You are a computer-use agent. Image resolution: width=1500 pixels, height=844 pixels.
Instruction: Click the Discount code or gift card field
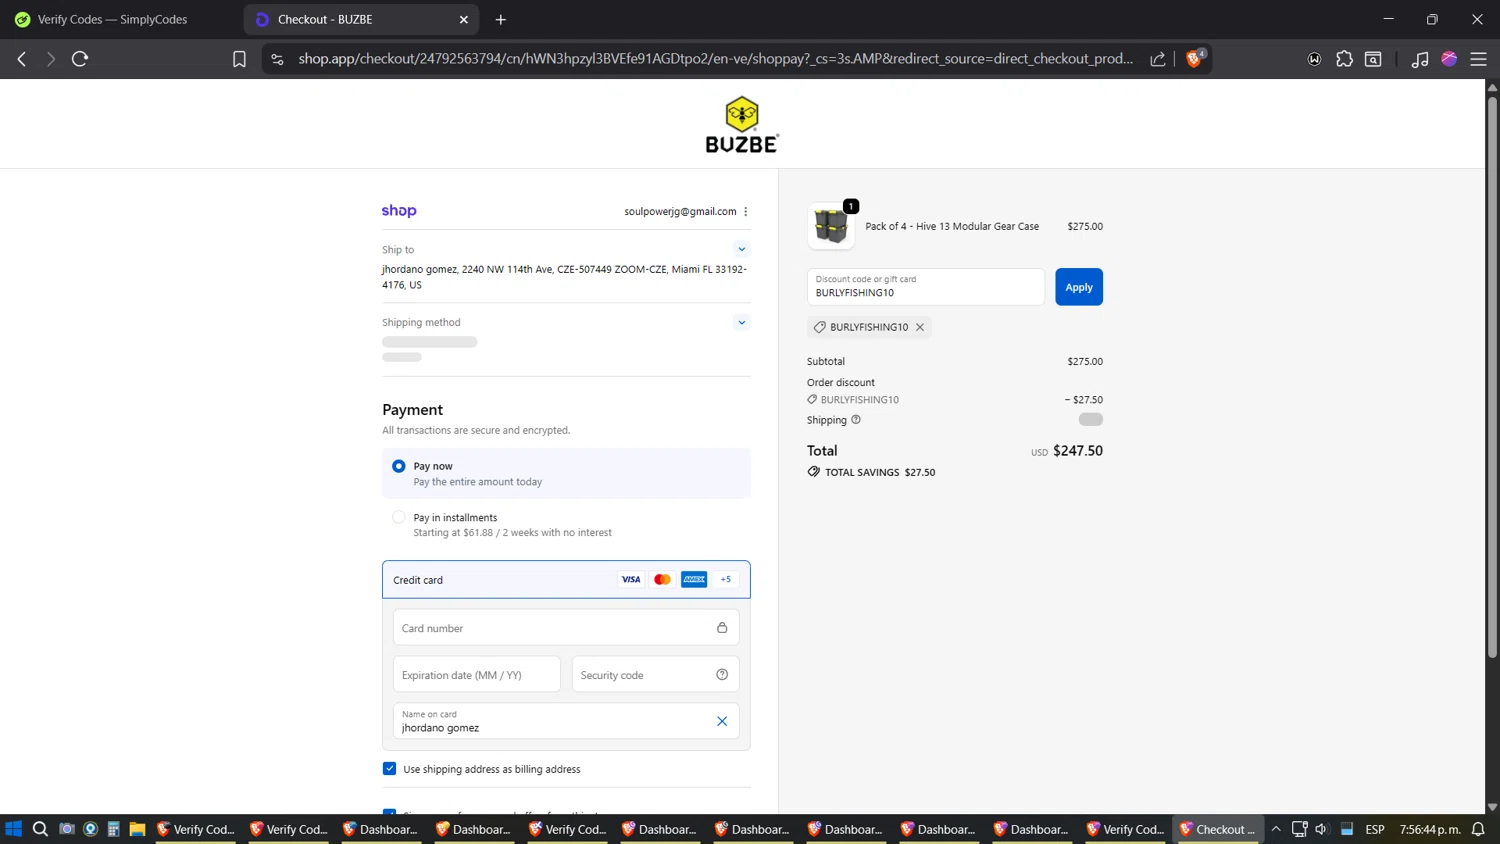tap(926, 287)
